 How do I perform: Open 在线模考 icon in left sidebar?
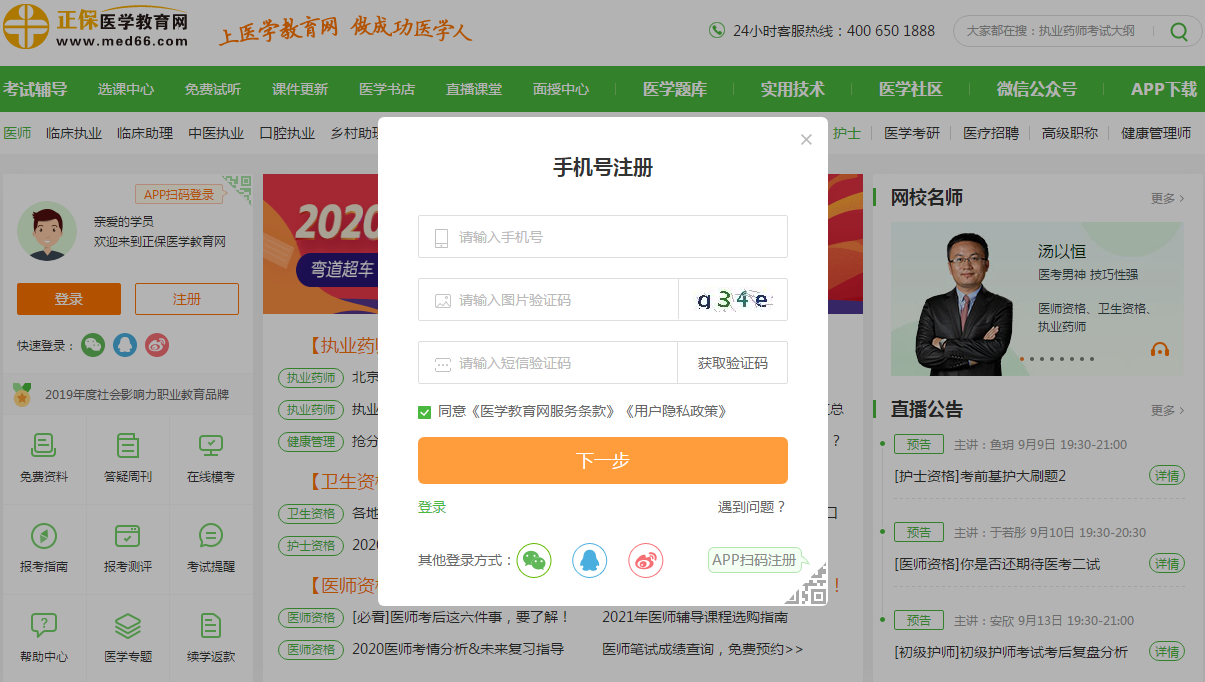[210, 445]
